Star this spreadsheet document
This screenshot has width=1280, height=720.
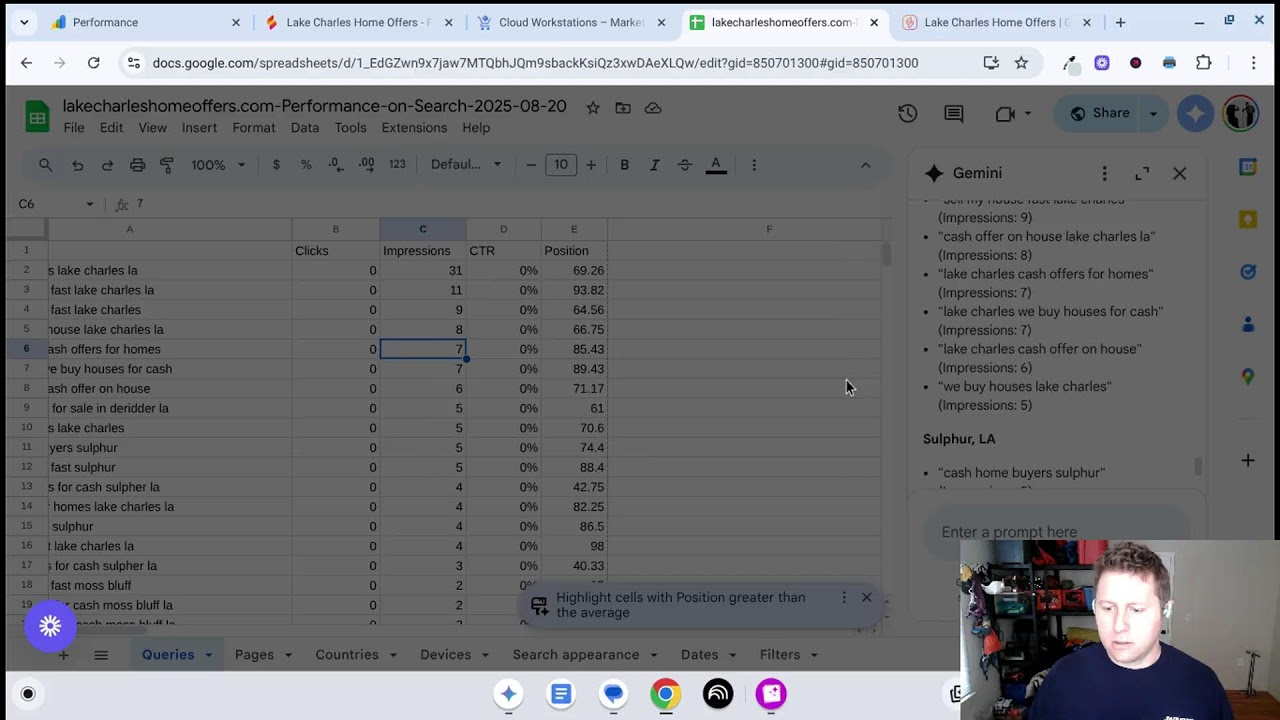tap(593, 107)
